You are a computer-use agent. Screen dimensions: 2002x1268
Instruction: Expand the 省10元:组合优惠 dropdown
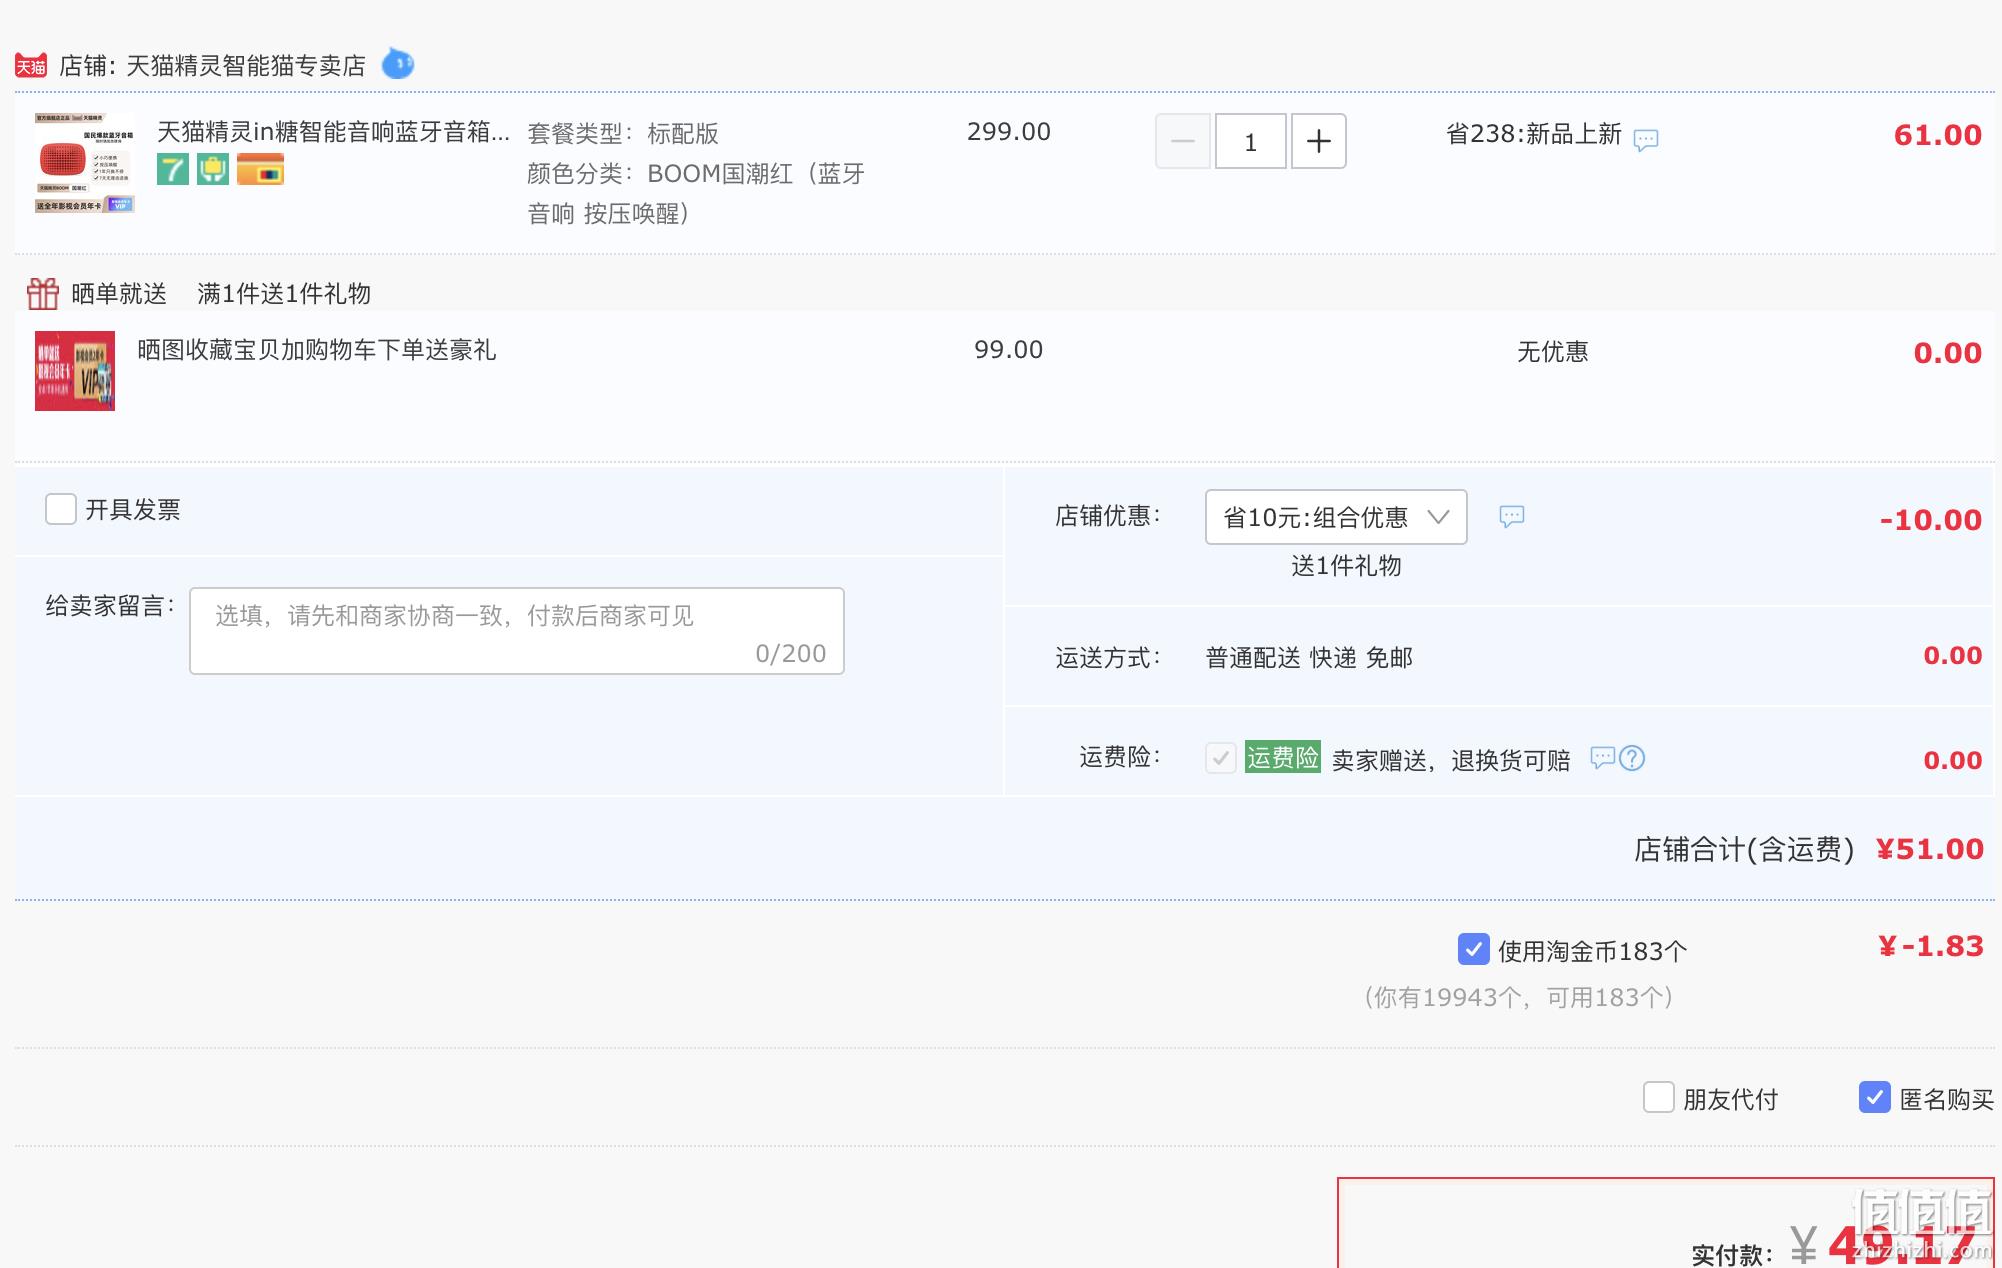[1336, 517]
